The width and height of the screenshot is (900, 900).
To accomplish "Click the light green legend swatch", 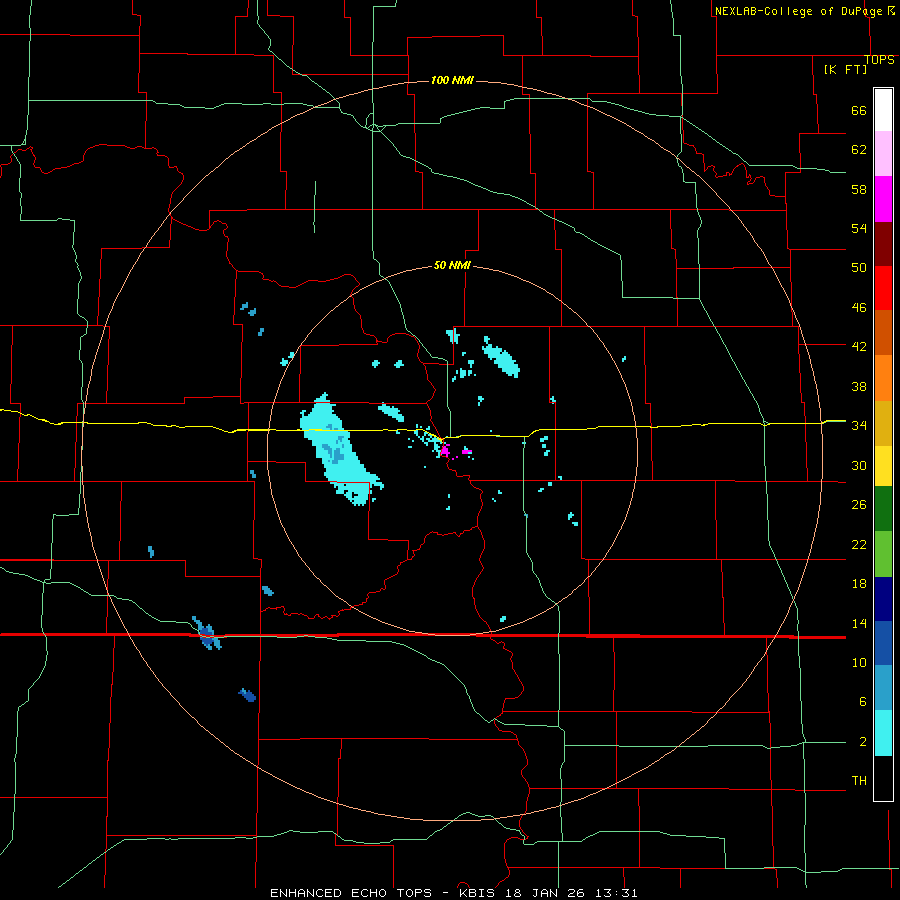I will coord(883,554).
